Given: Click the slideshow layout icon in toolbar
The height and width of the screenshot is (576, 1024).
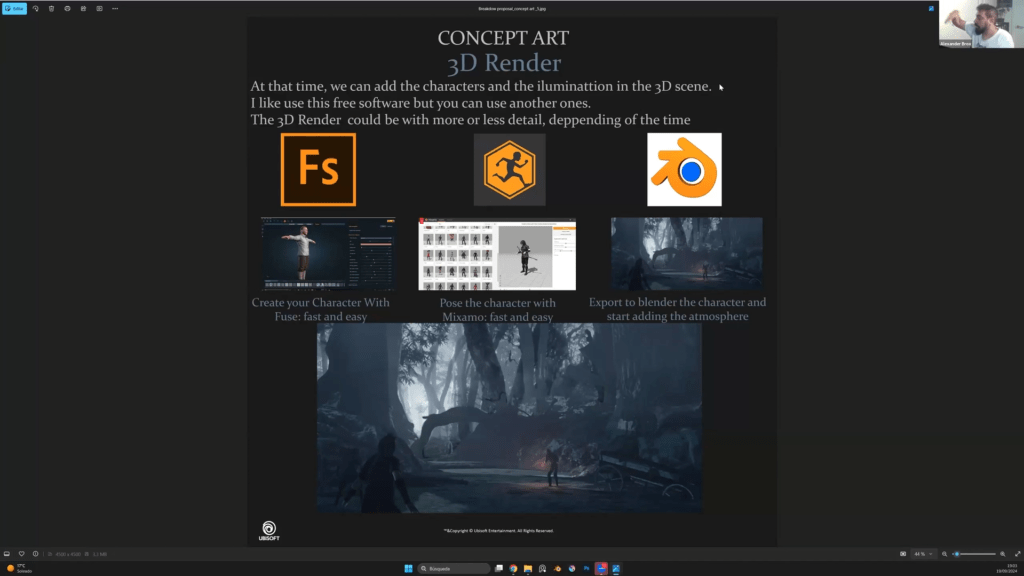Looking at the screenshot, I should click(99, 8).
